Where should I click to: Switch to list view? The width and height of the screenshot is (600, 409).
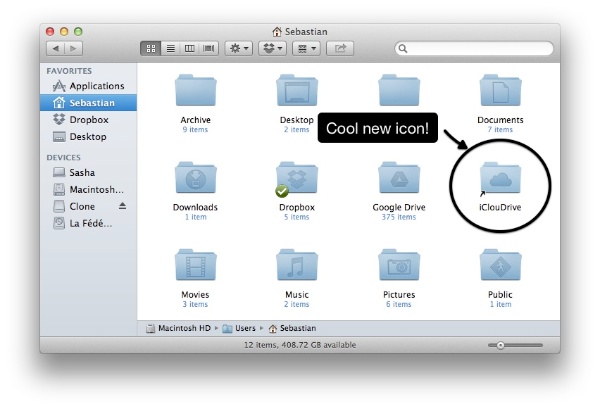(x=171, y=49)
